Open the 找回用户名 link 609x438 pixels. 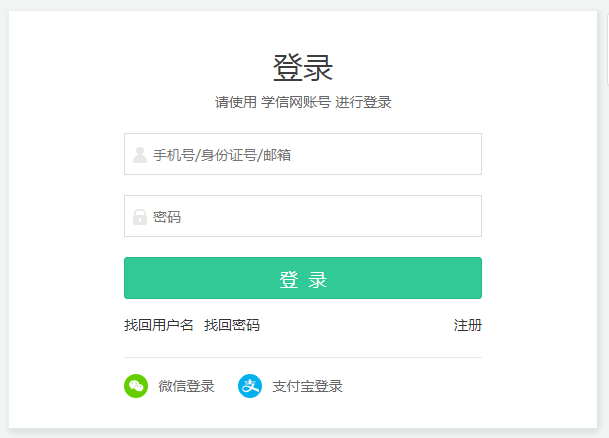coord(158,325)
